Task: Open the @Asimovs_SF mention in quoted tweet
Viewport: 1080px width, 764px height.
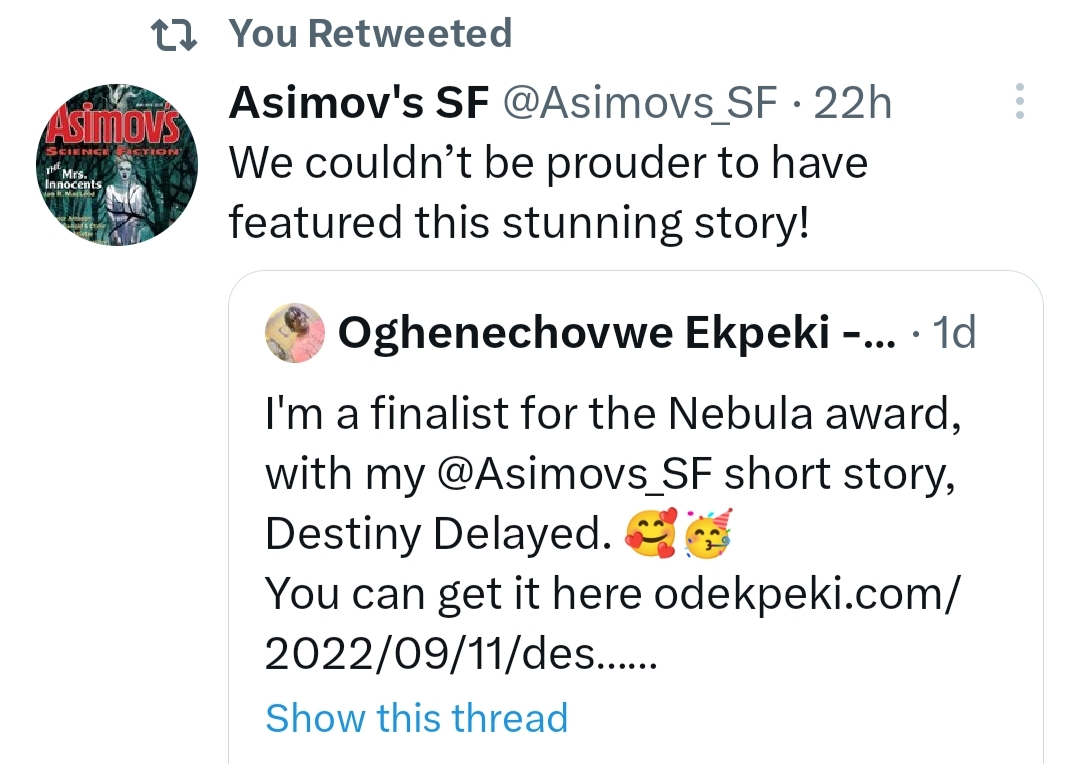Action: coord(575,474)
